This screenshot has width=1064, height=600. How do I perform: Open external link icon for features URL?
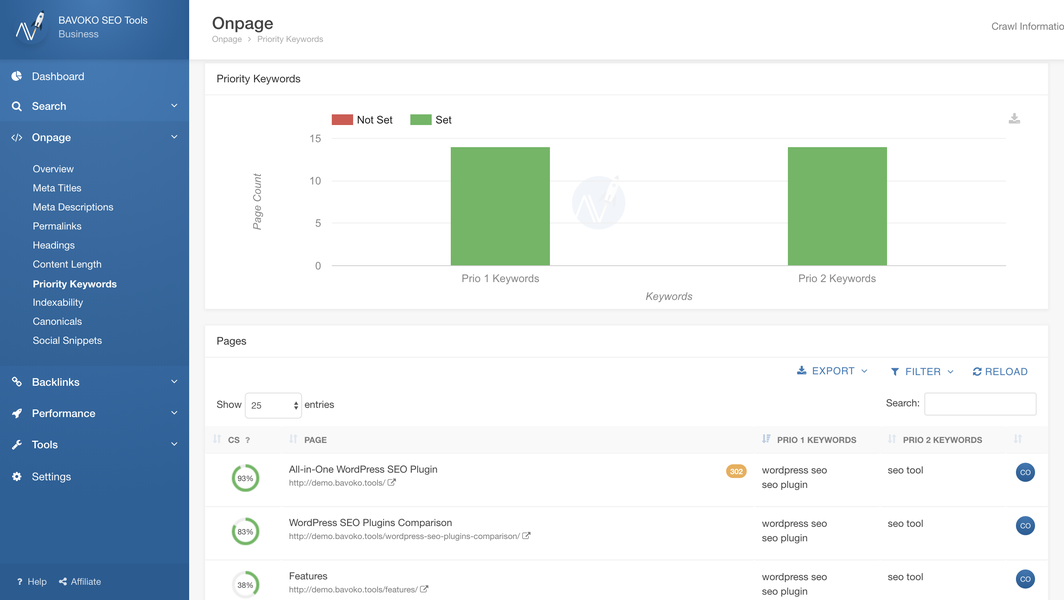tap(424, 589)
